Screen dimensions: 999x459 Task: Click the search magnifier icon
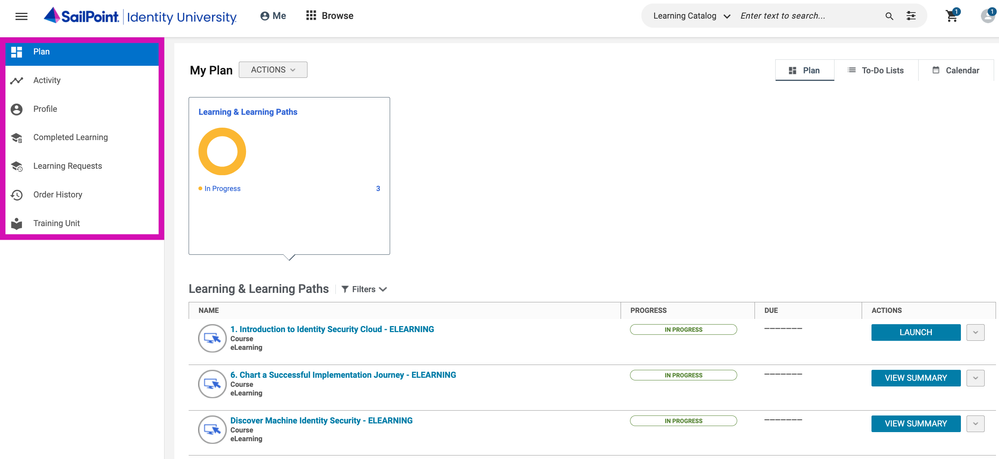(889, 16)
